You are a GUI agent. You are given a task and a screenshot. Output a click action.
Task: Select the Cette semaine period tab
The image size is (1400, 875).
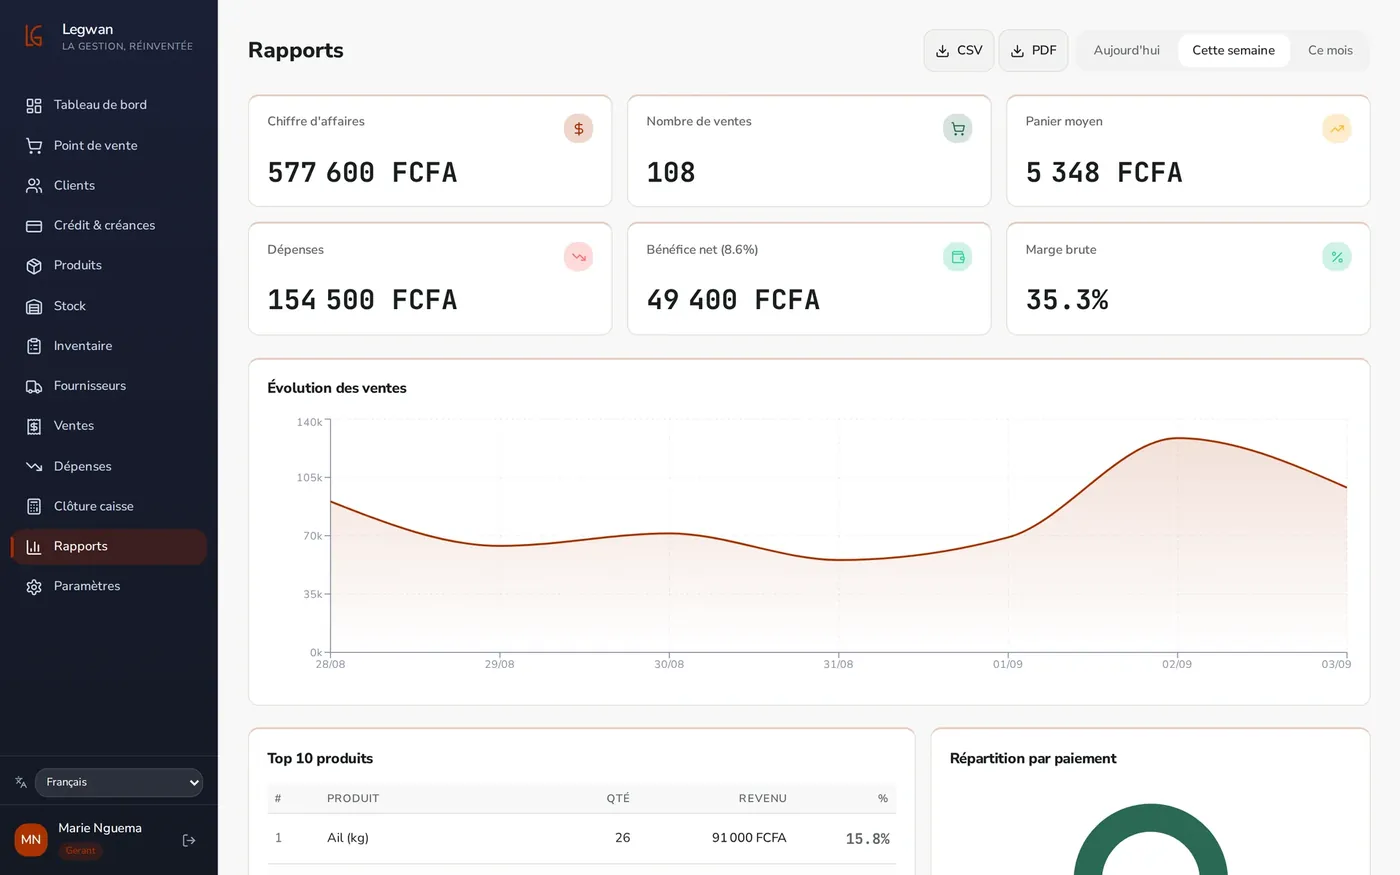tap(1233, 50)
